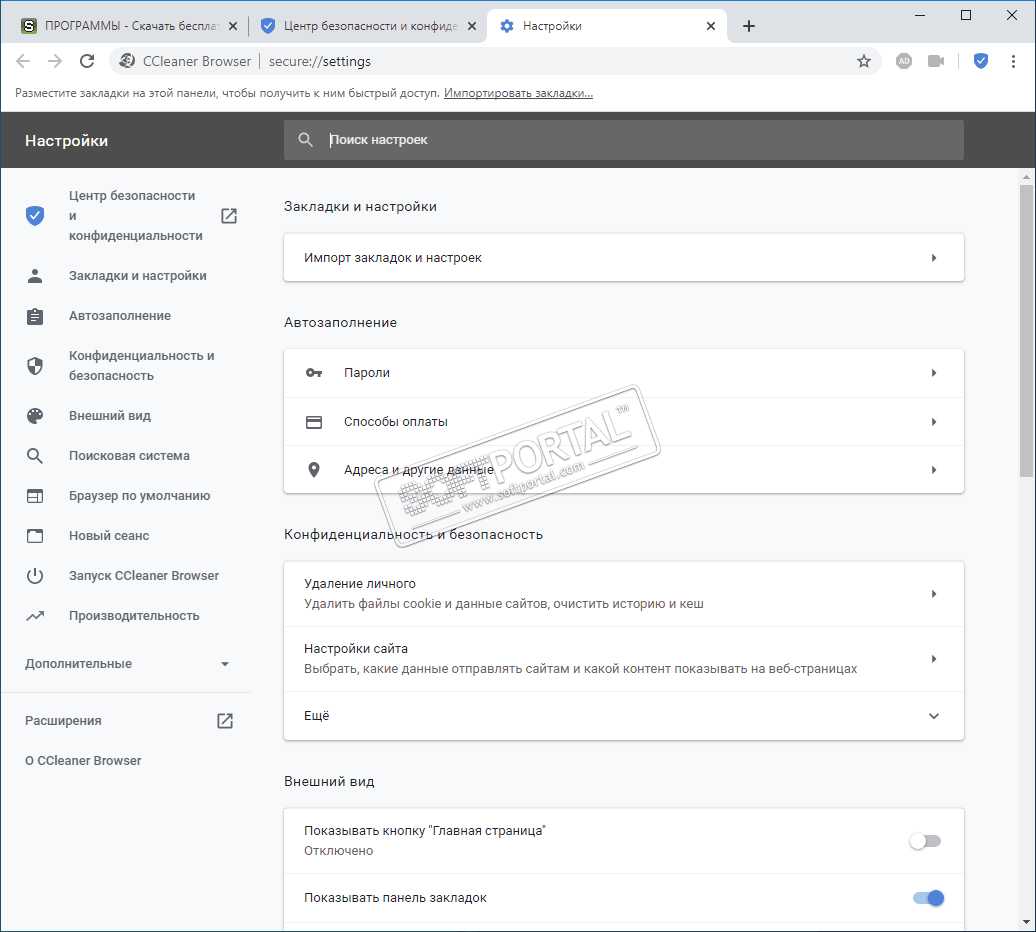The height and width of the screenshot is (932, 1036).
Task: Open the blue shield Security Center toolbar icon
Action: pos(981,61)
